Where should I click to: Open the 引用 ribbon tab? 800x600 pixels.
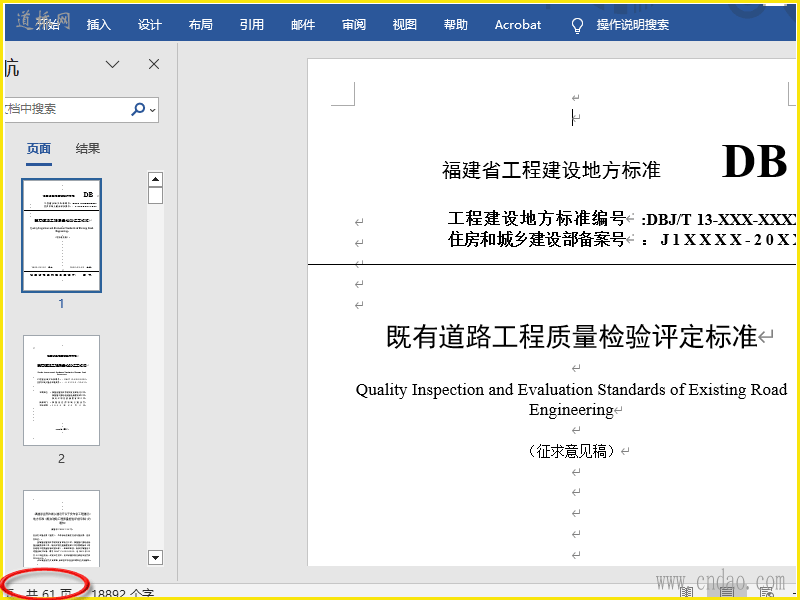point(252,24)
